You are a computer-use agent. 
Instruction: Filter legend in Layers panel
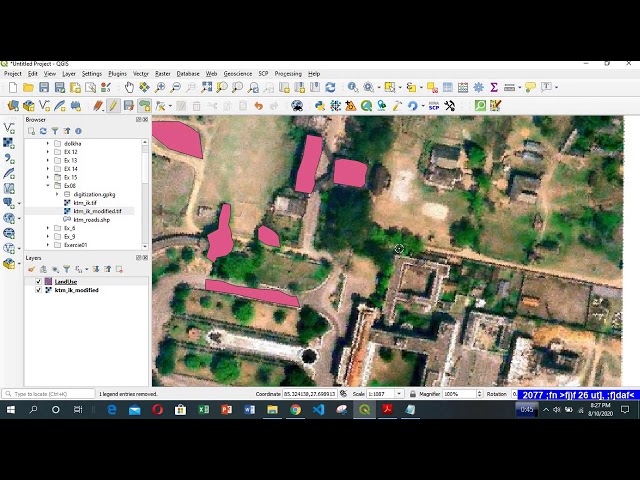(x=67, y=269)
